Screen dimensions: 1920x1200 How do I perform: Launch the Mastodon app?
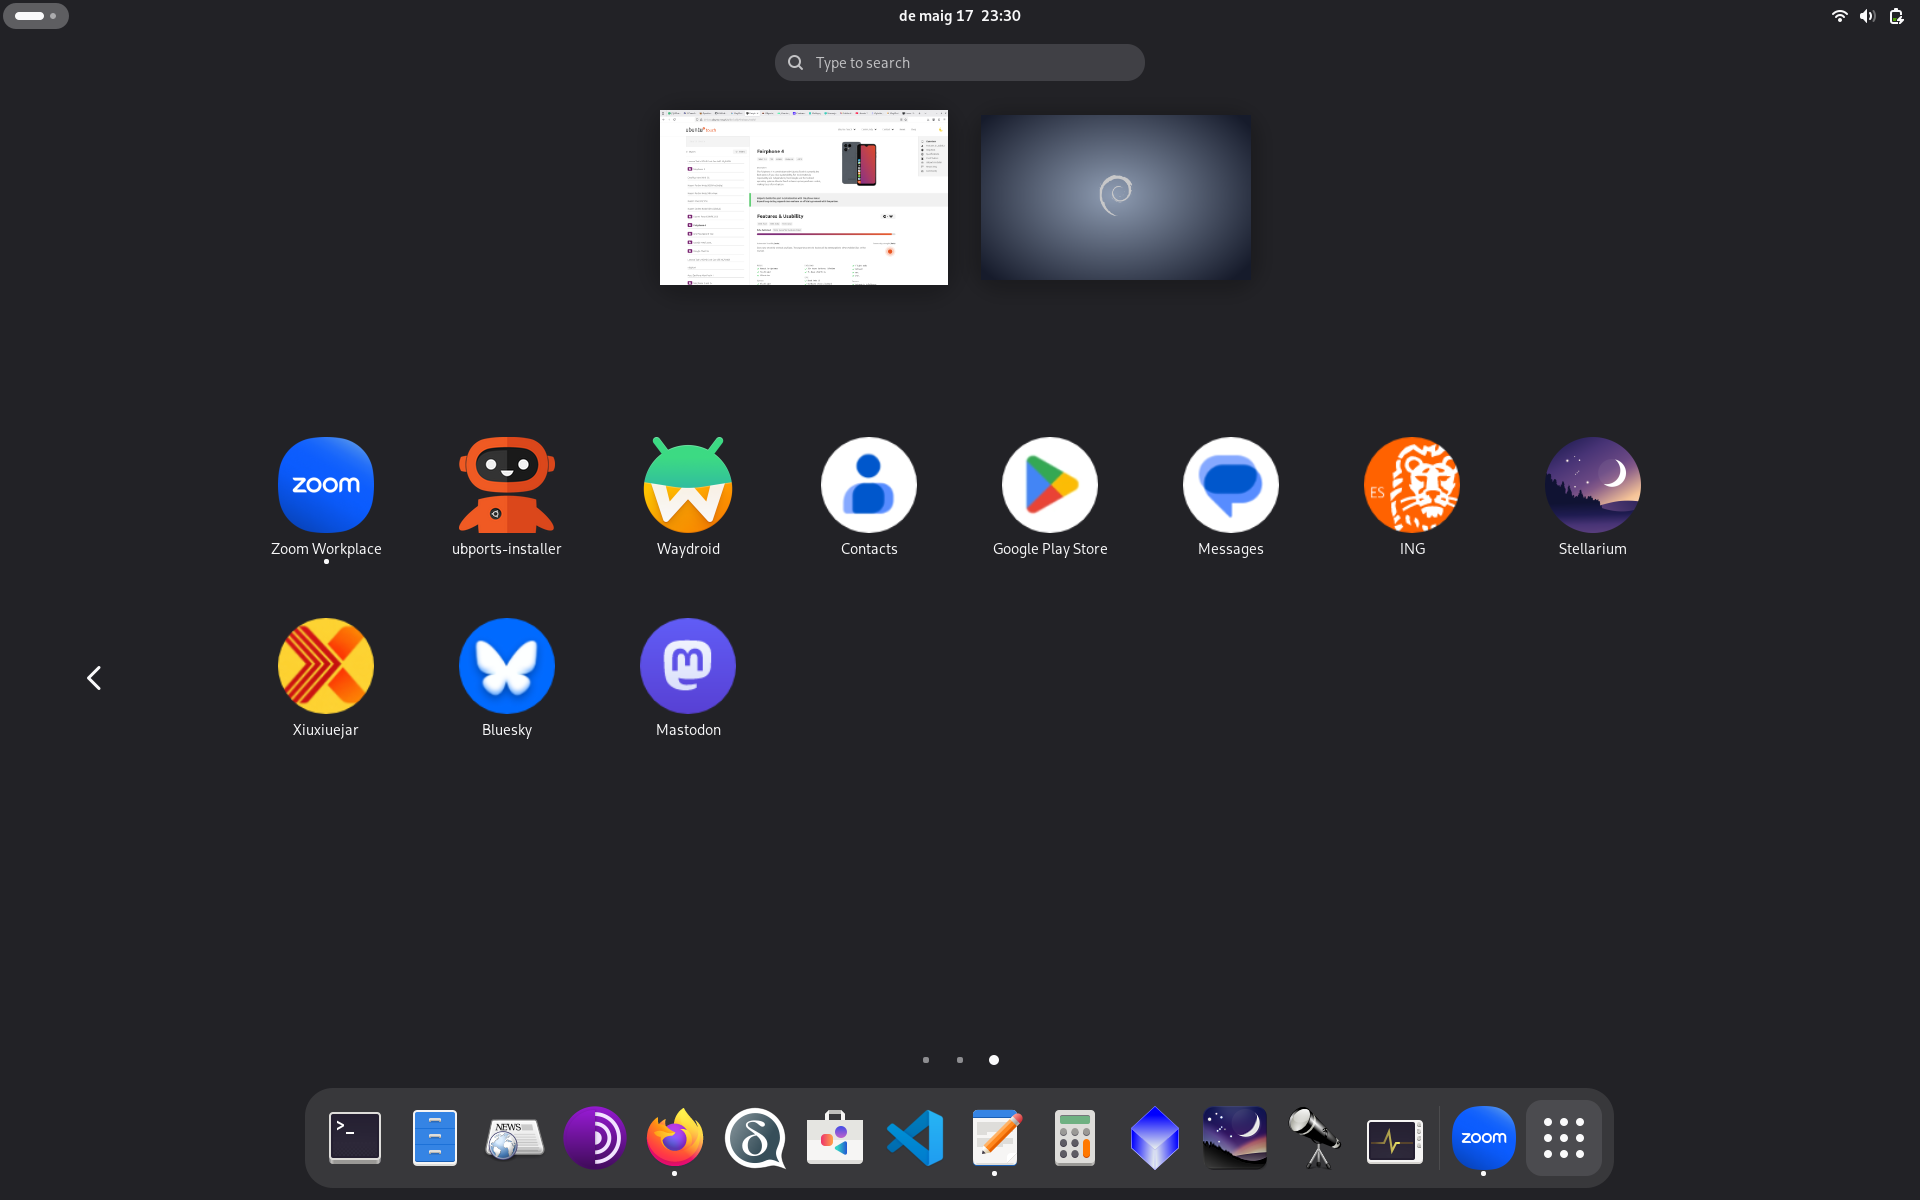pyautogui.click(x=688, y=678)
